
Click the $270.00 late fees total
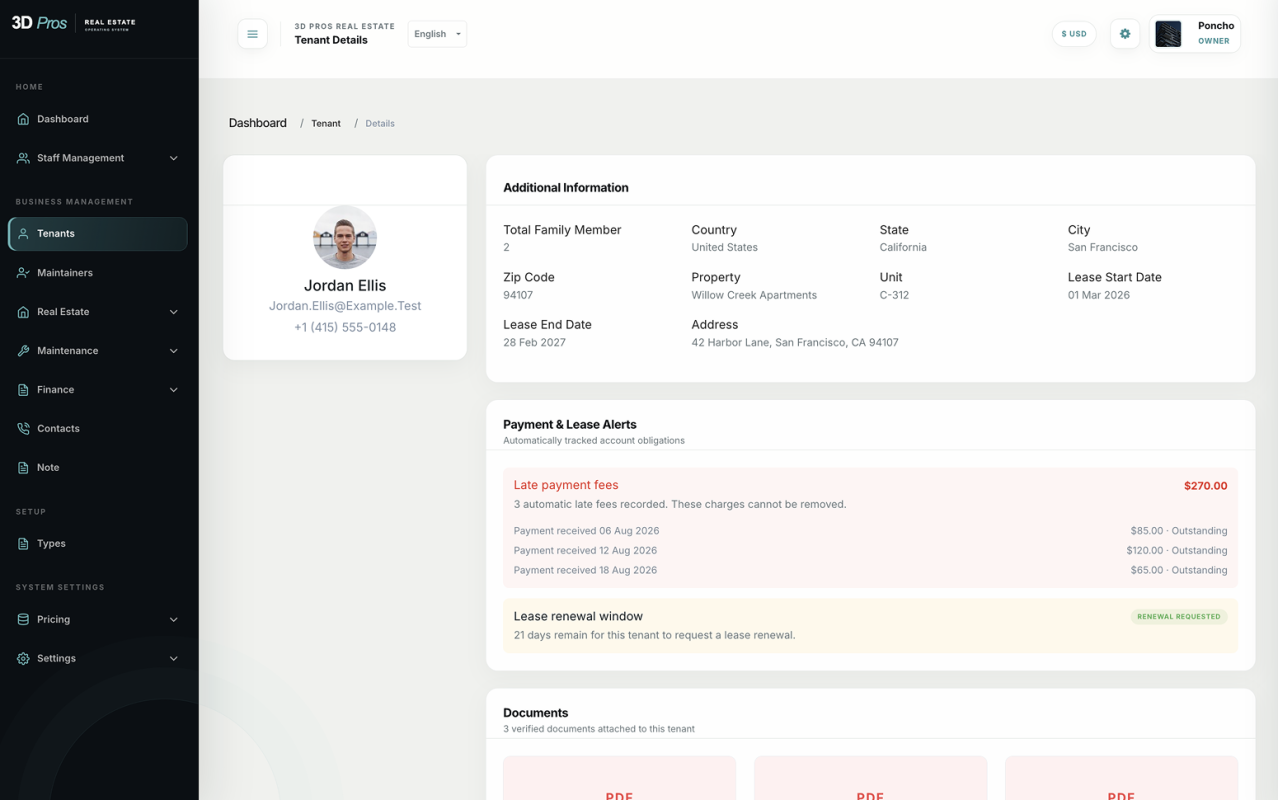pos(1205,486)
